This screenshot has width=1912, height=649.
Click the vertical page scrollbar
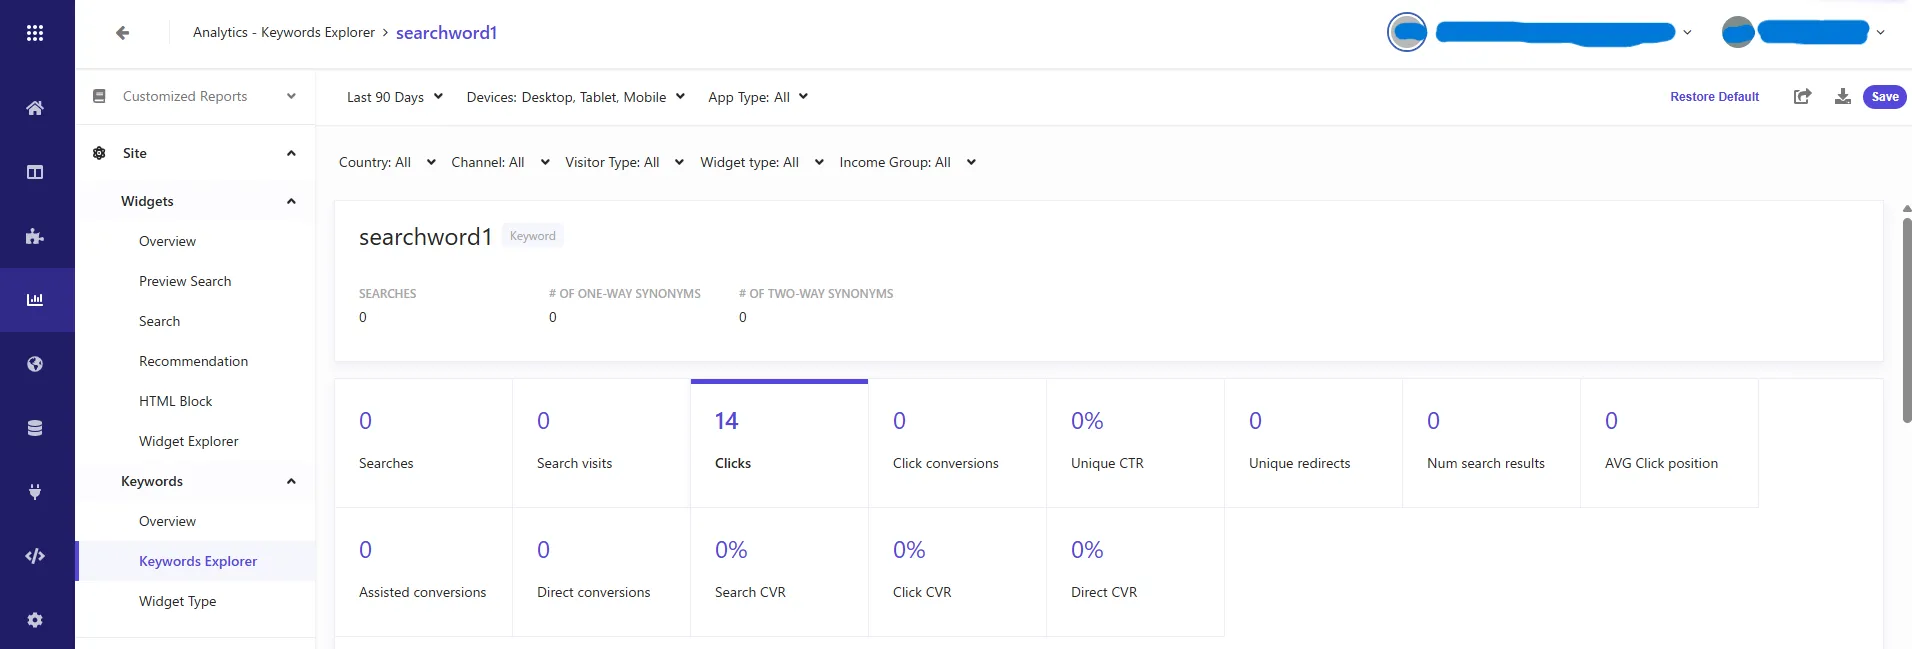pyautogui.click(x=1906, y=320)
